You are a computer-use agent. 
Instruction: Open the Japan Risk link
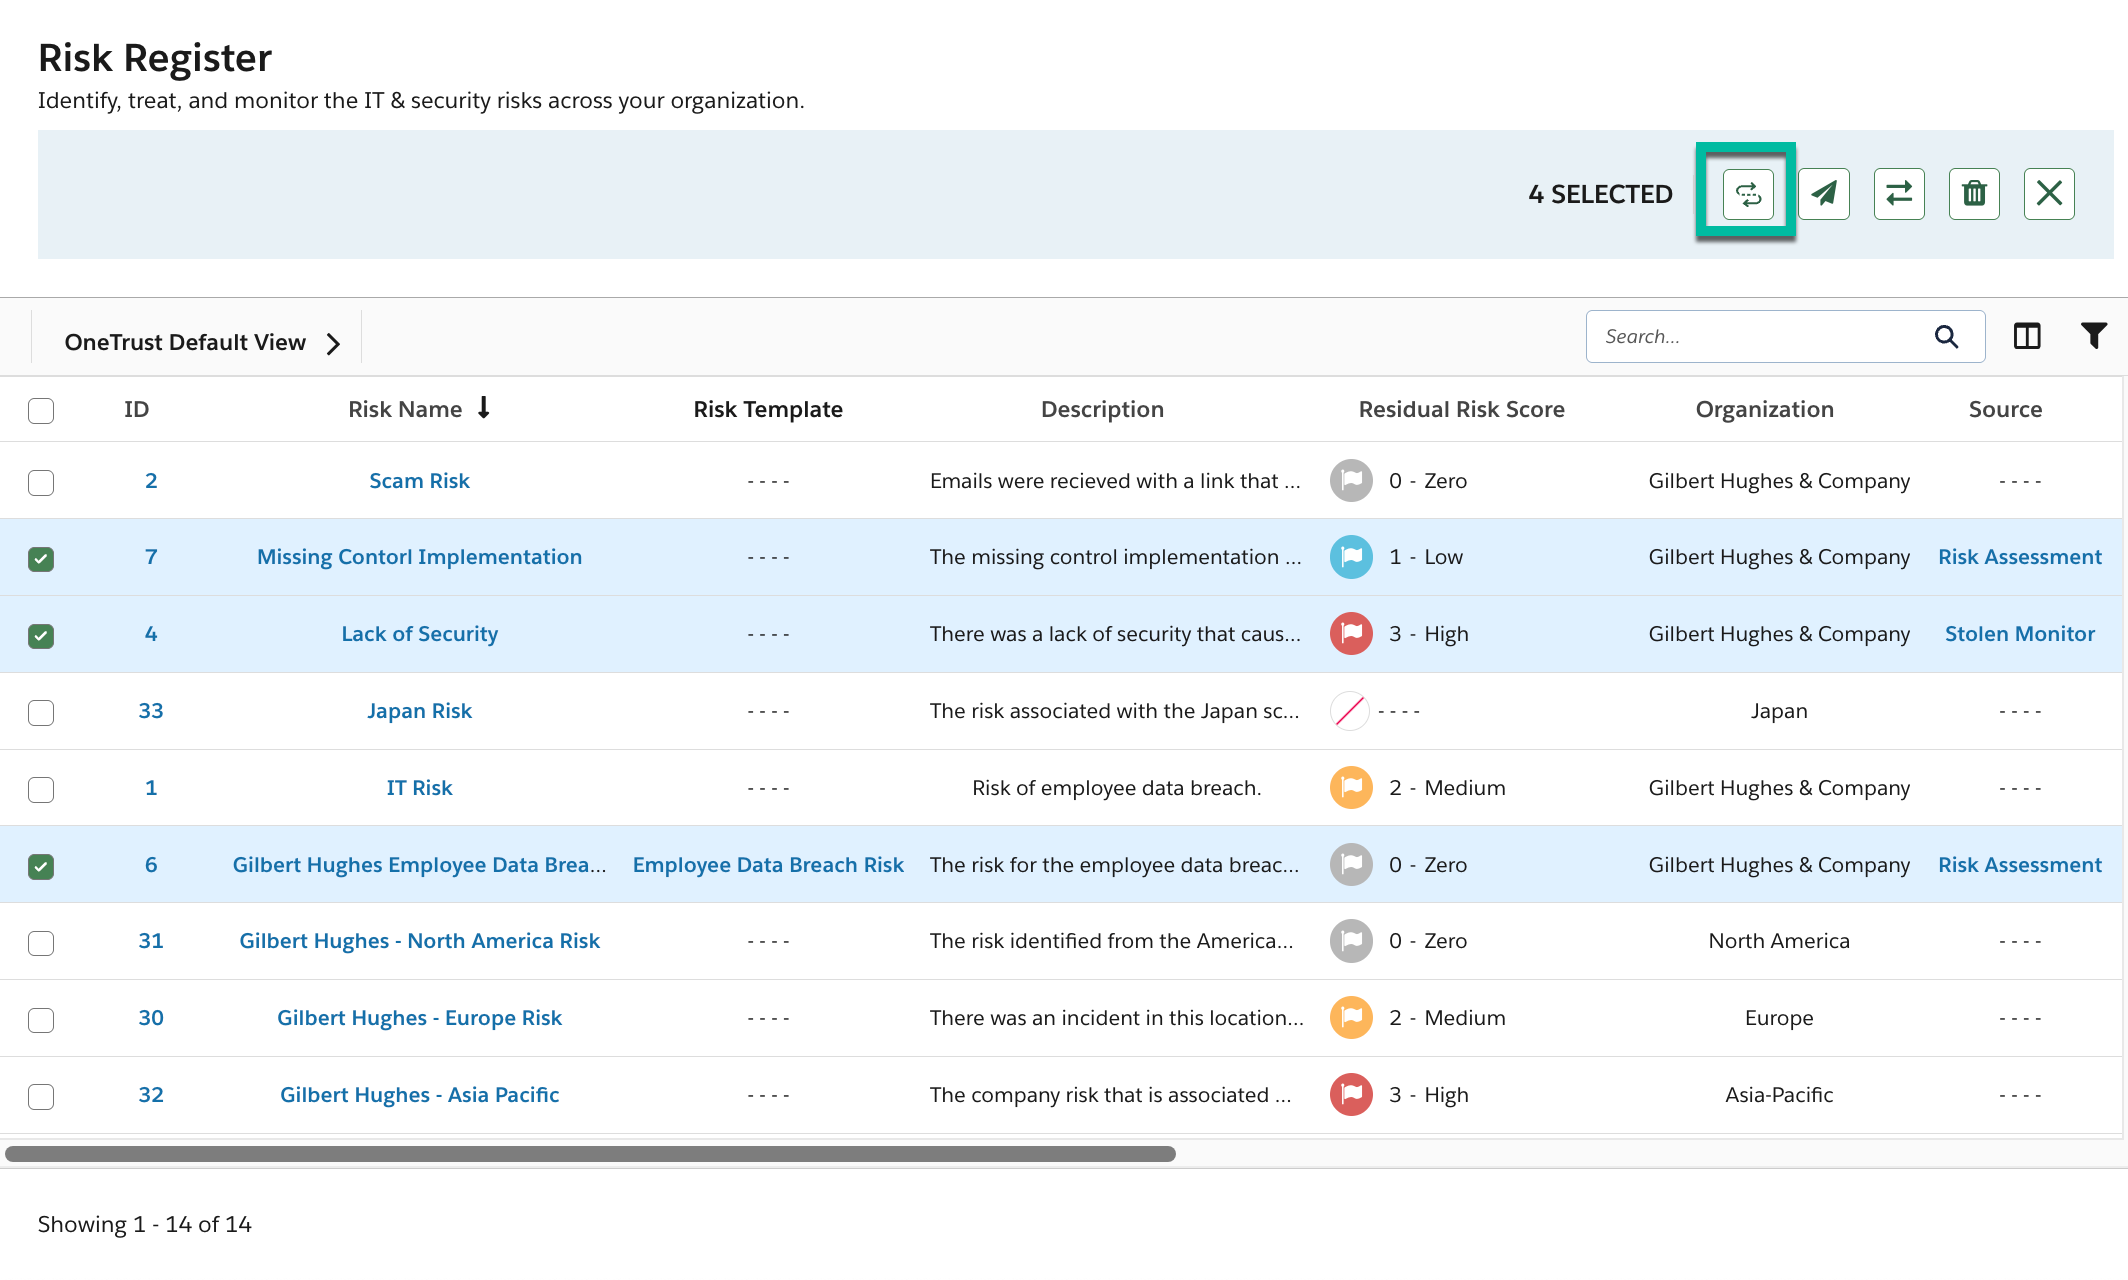[419, 711]
